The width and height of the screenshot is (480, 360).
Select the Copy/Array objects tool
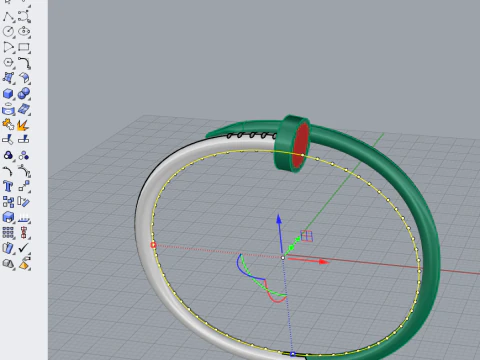8,202
